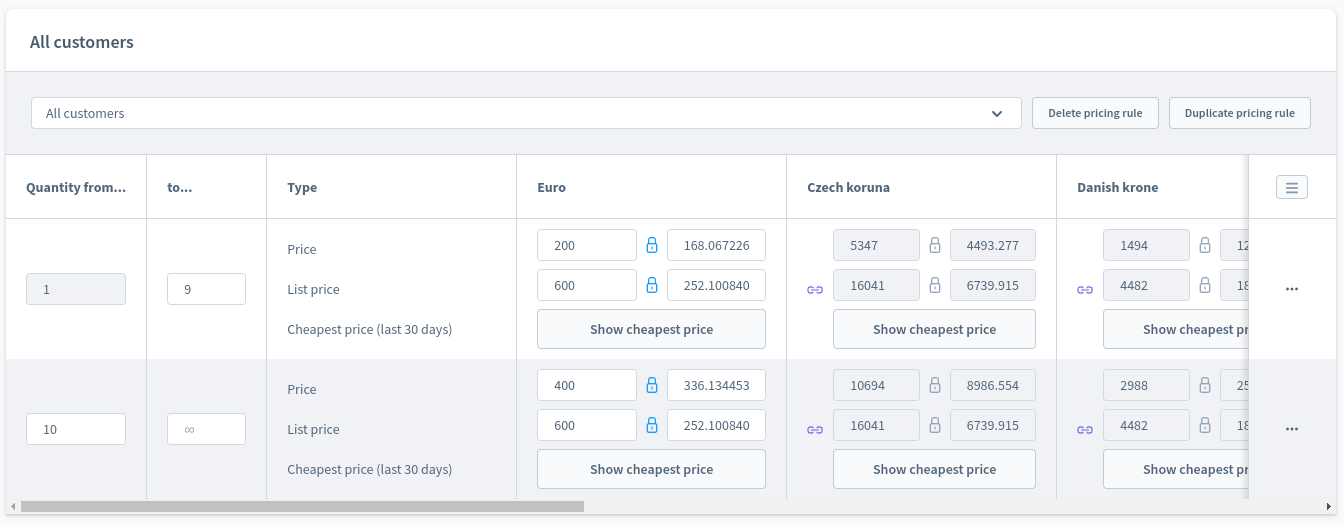
Task: Show cheapest price for Euro first row
Action: [x=651, y=329]
